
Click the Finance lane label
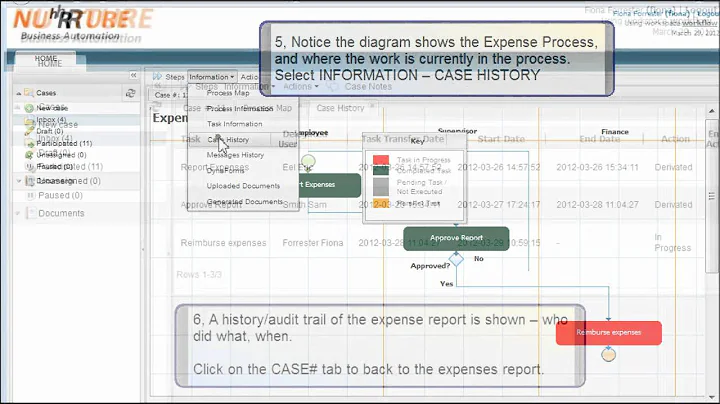(614, 132)
